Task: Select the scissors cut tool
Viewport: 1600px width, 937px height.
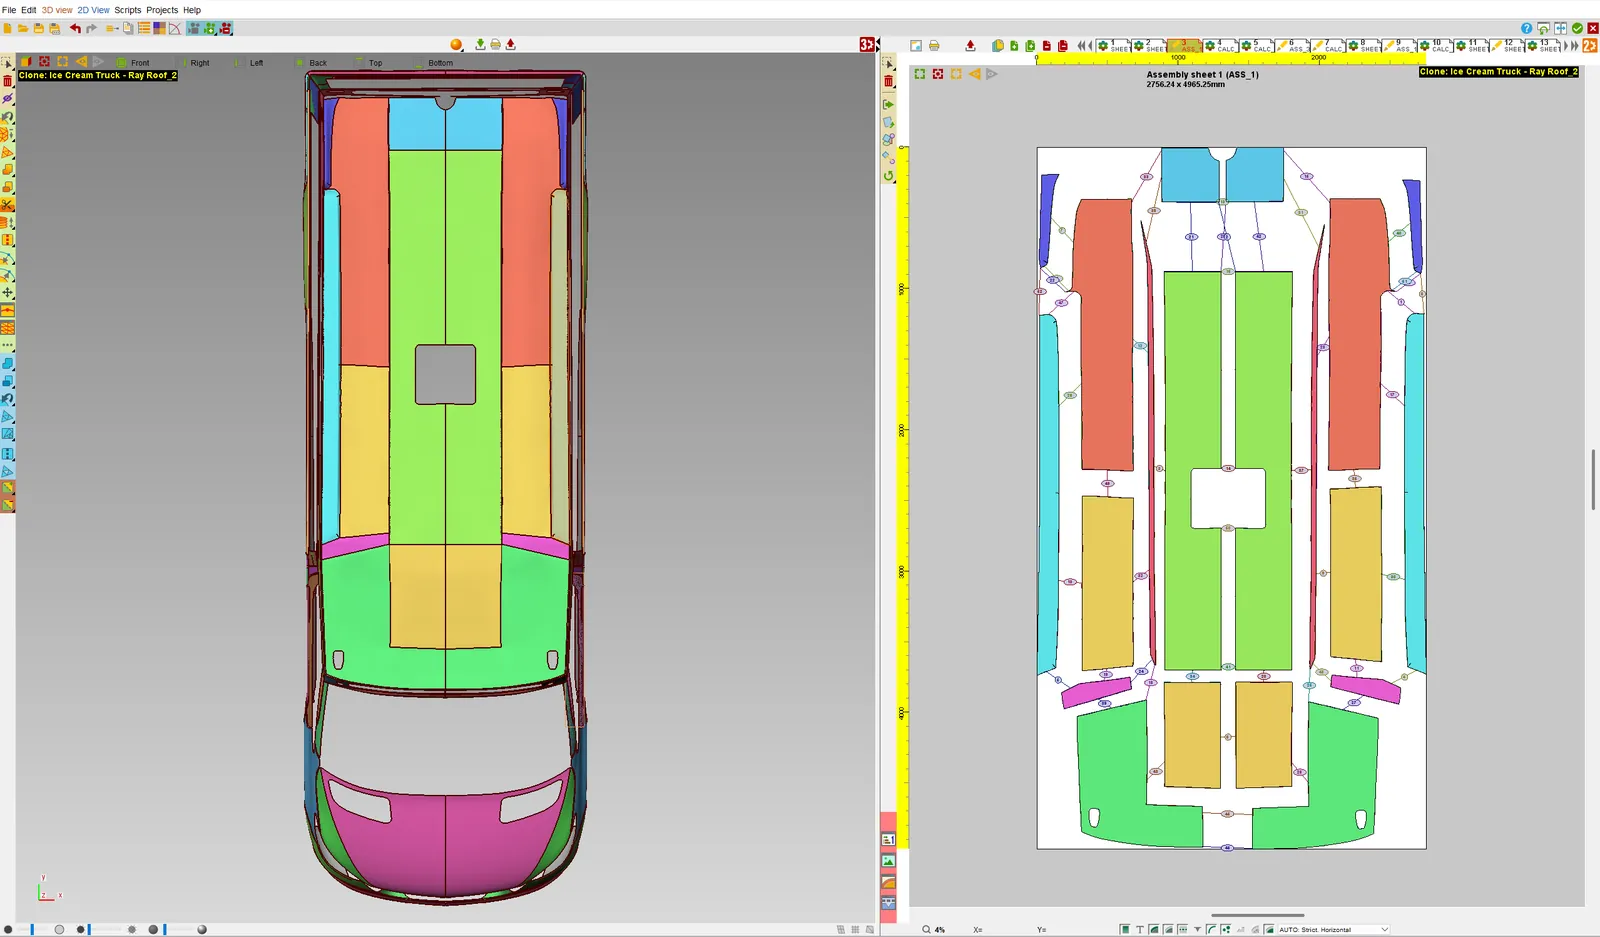Action: [x=7, y=205]
